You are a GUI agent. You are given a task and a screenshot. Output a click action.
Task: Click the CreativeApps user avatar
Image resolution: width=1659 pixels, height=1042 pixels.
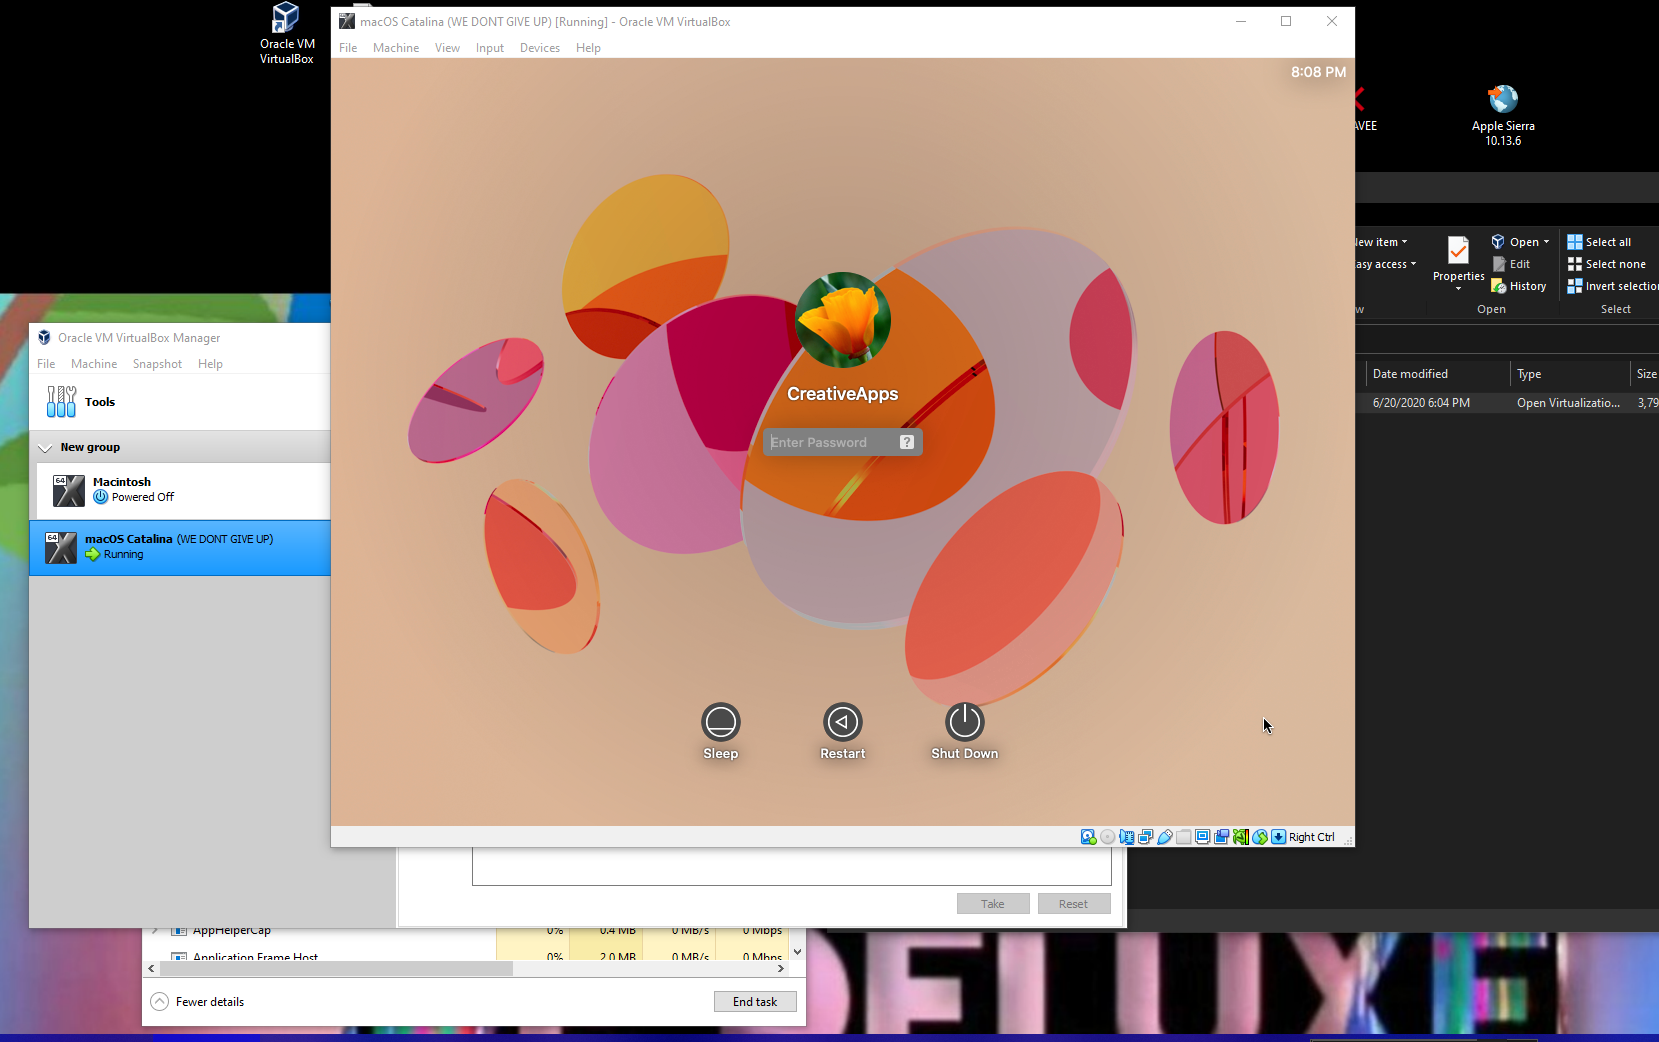coord(843,320)
